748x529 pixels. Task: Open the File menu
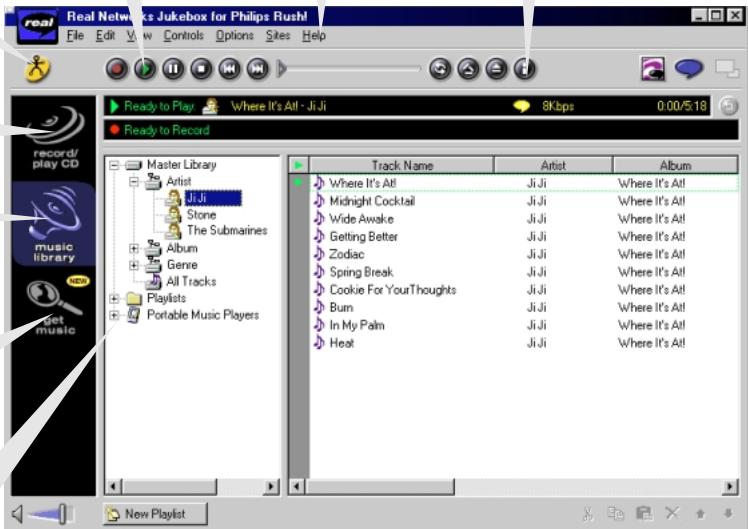point(75,36)
